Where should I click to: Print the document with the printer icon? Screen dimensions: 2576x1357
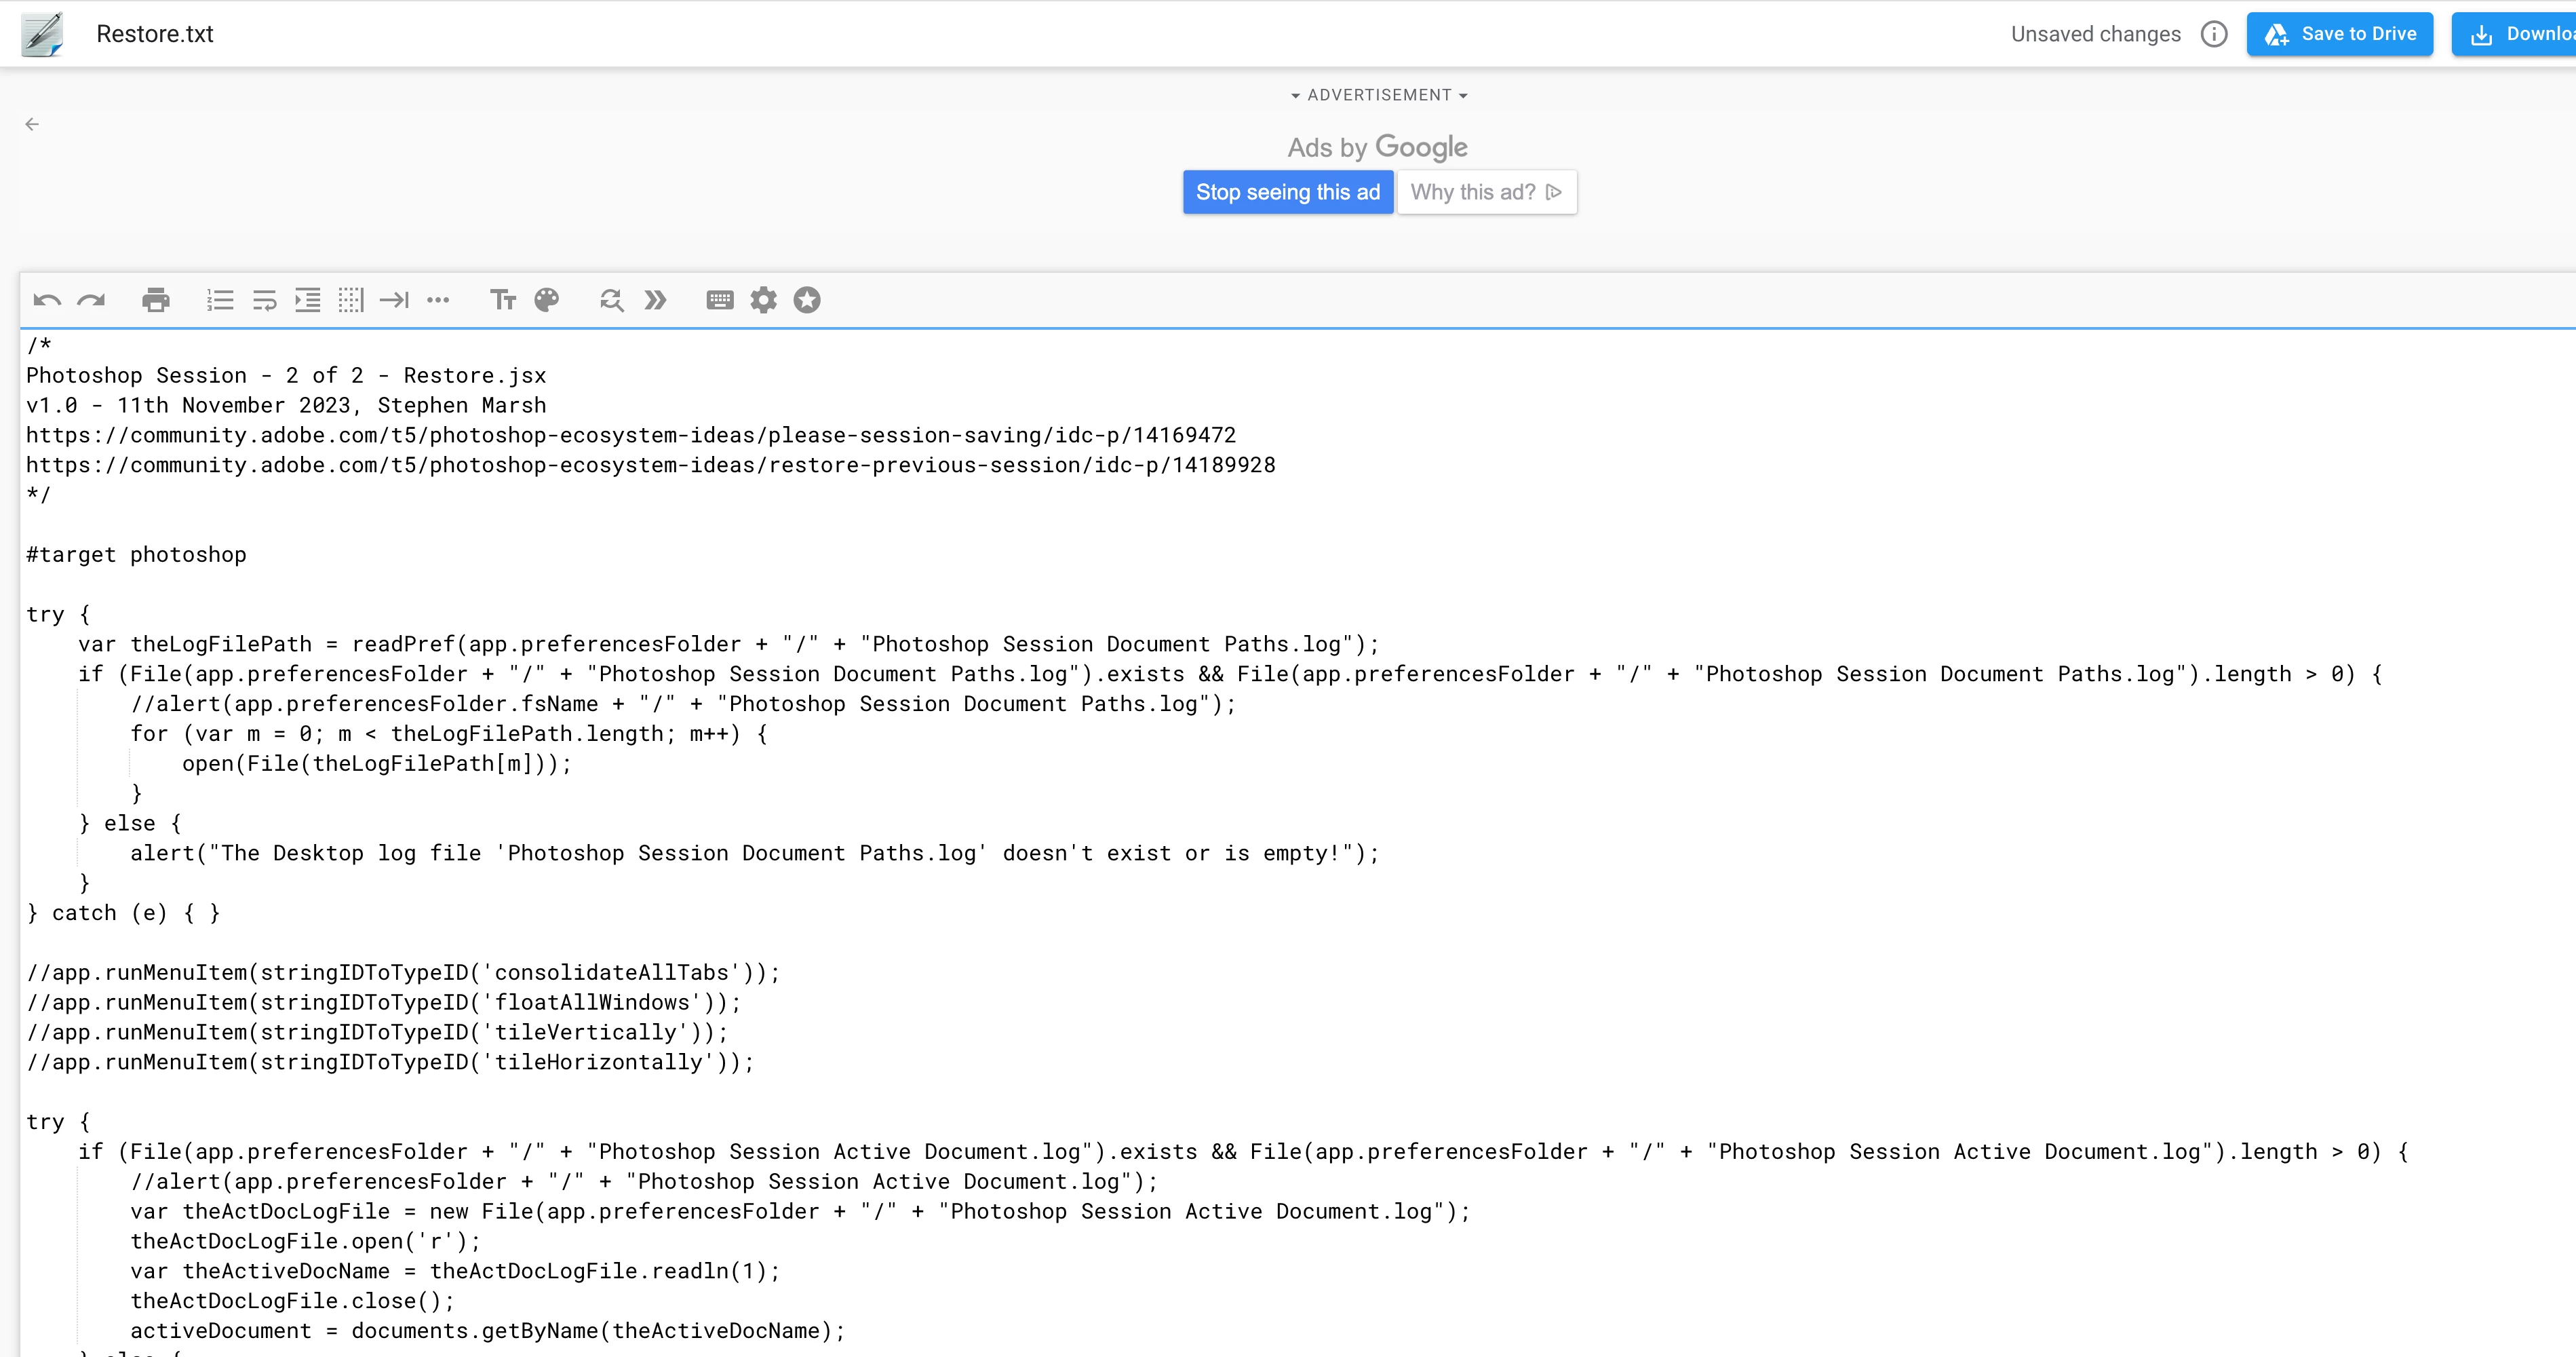coord(156,300)
